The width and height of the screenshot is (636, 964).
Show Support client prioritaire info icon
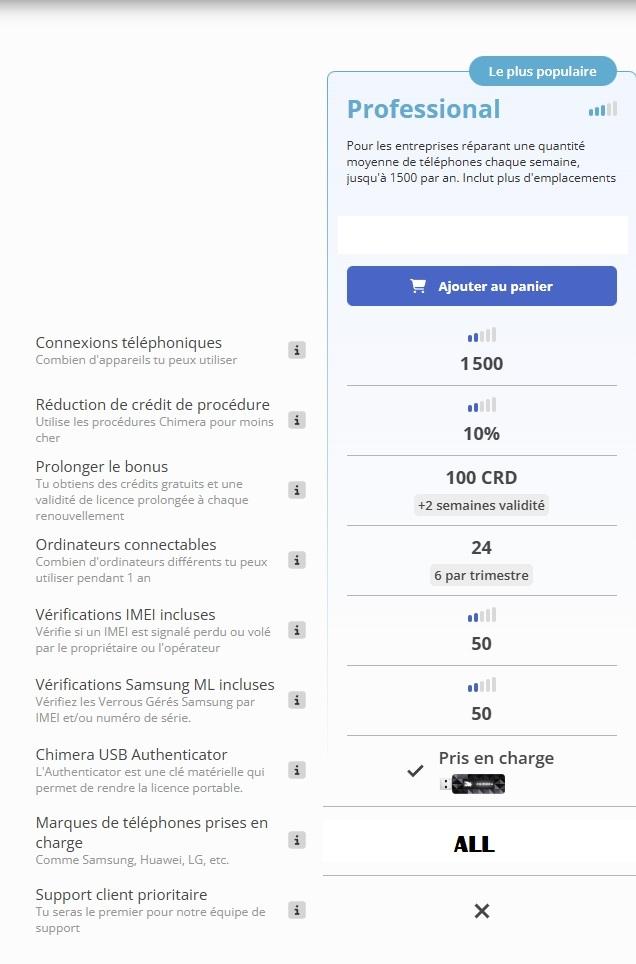click(x=297, y=910)
